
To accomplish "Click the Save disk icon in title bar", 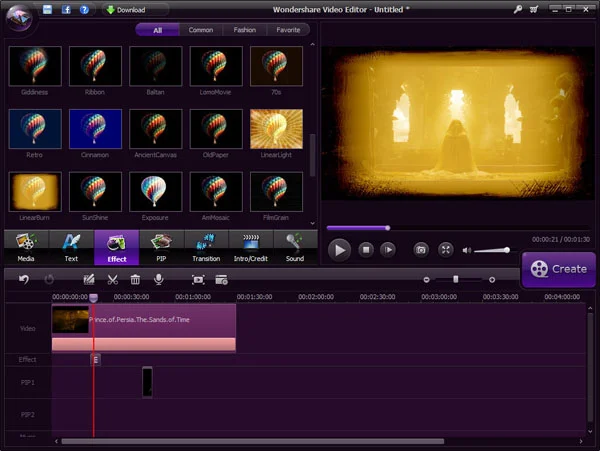I will [x=48, y=9].
